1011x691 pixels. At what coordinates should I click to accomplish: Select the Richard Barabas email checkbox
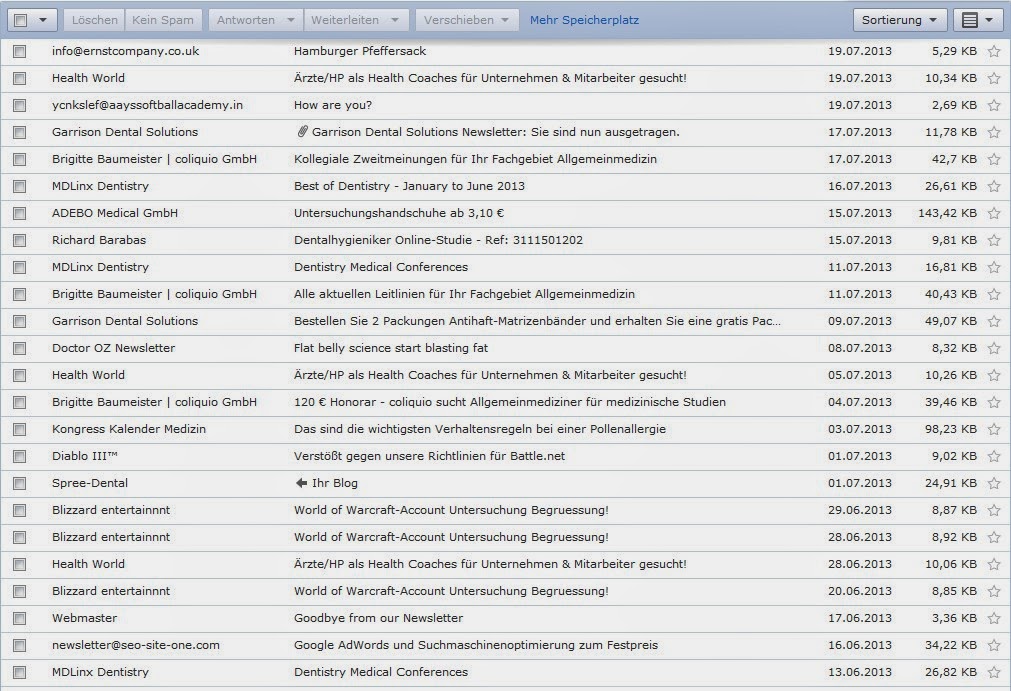[19, 240]
